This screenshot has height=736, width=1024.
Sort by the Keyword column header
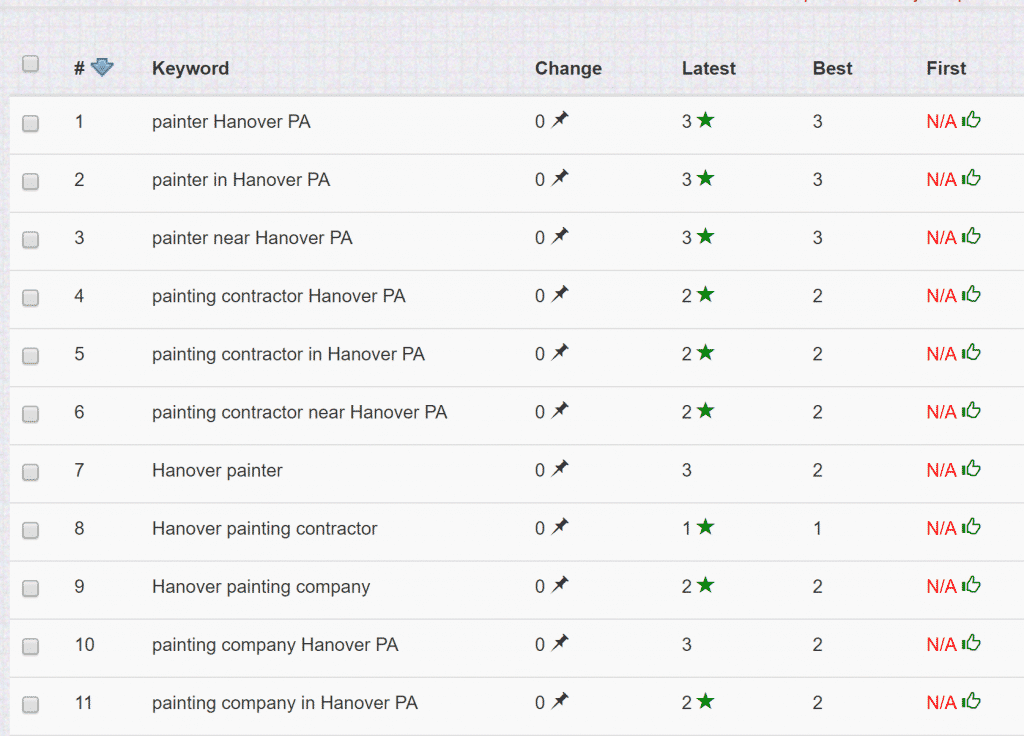pyautogui.click(x=190, y=68)
